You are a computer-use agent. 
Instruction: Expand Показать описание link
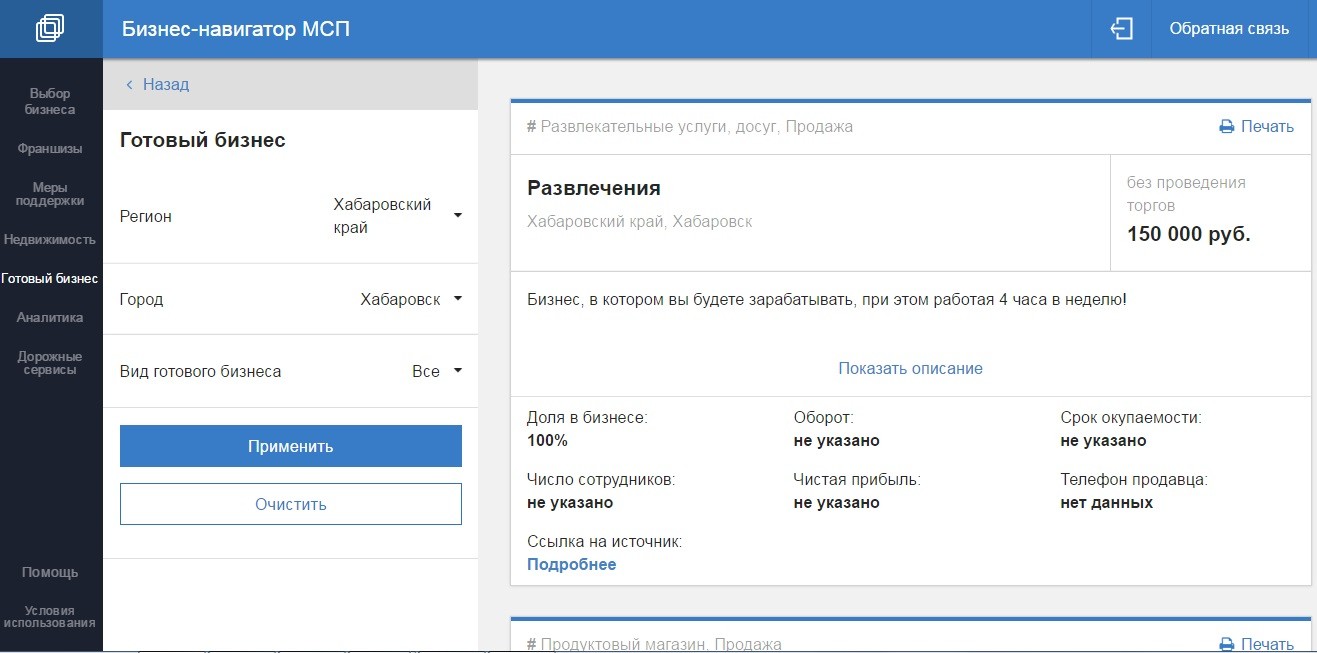pyautogui.click(x=910, y=368)
